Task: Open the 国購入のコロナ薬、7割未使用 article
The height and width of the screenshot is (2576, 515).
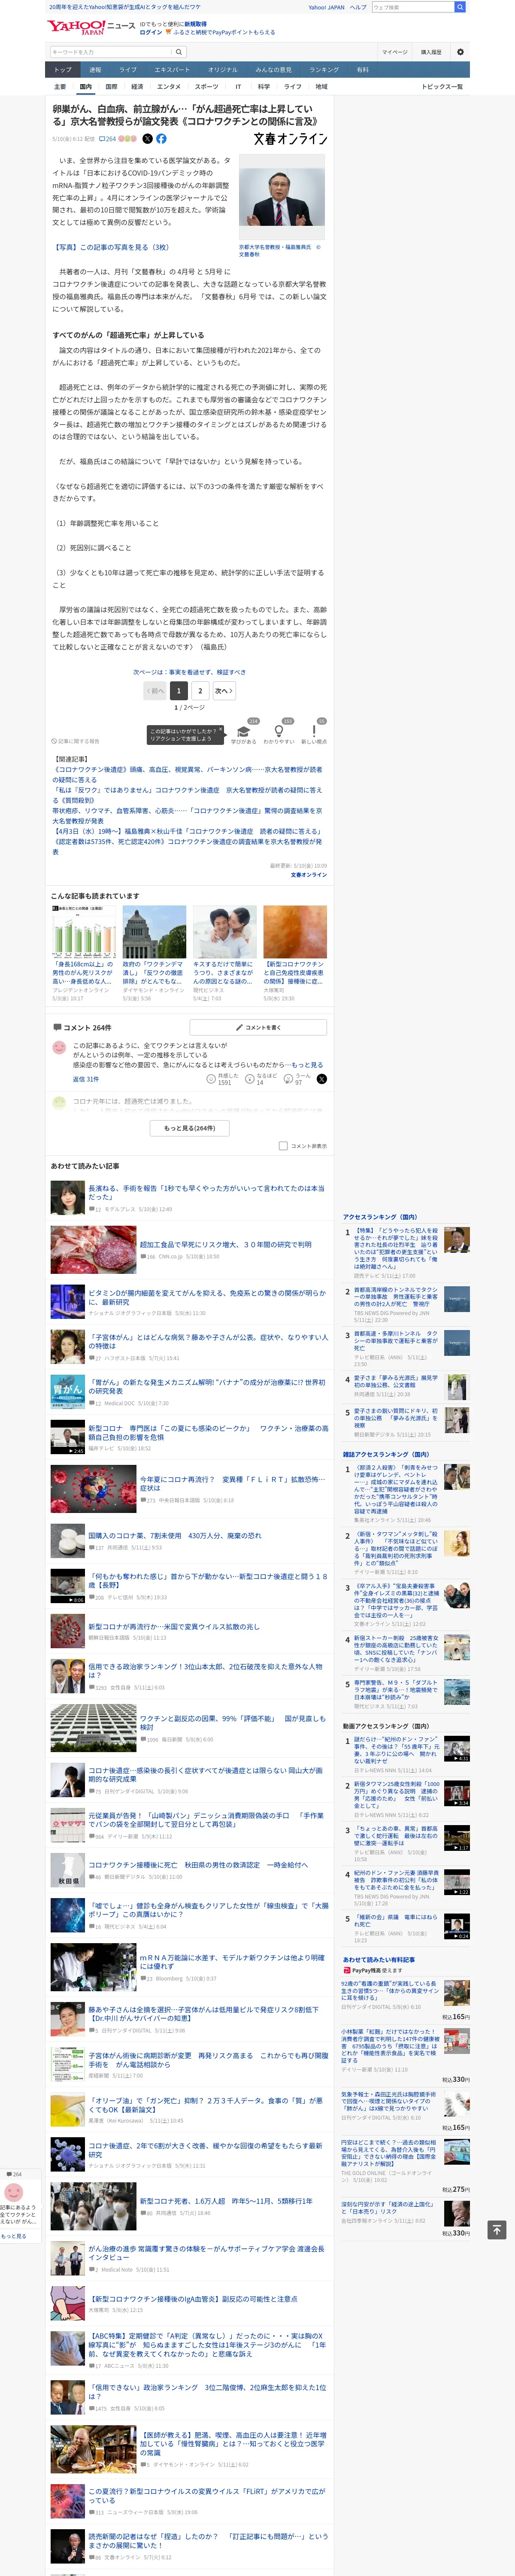Action: (175, 1535)
